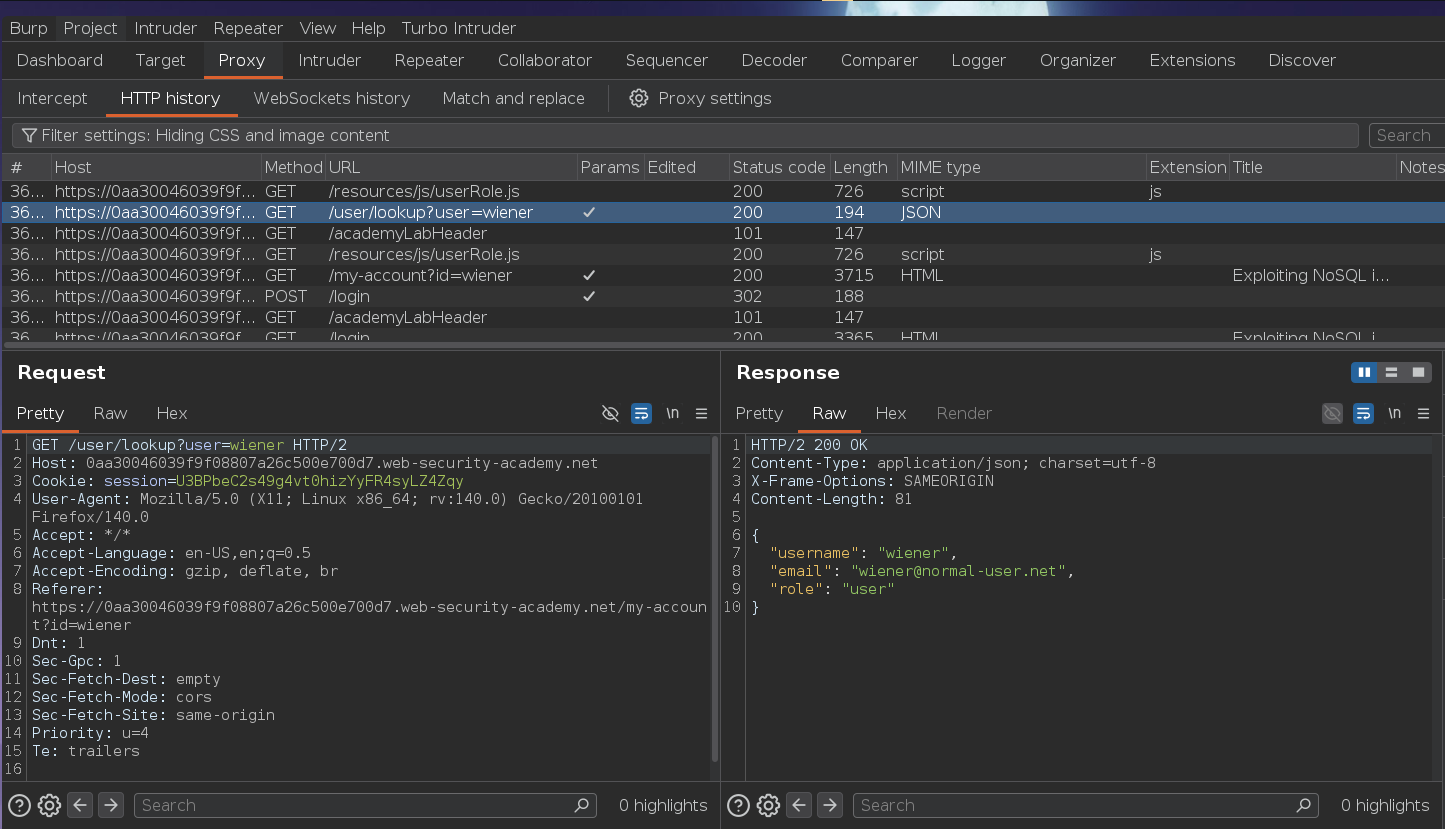Sort history by Status code column
This screenshot has width=1445, height=829.
click(779, 167)
